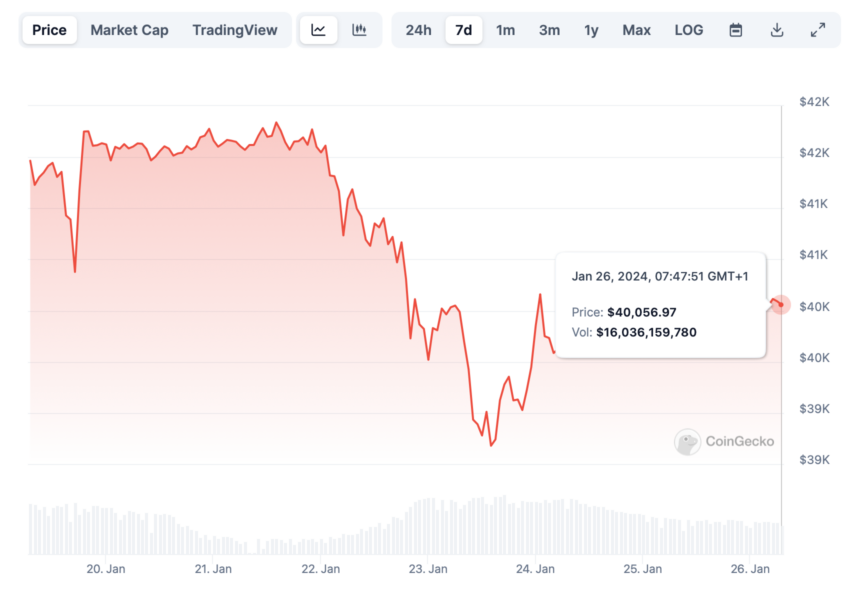This screenshot has height=591, width=850.
Task: Choose the 1m time range
Action: click(505, 30)
